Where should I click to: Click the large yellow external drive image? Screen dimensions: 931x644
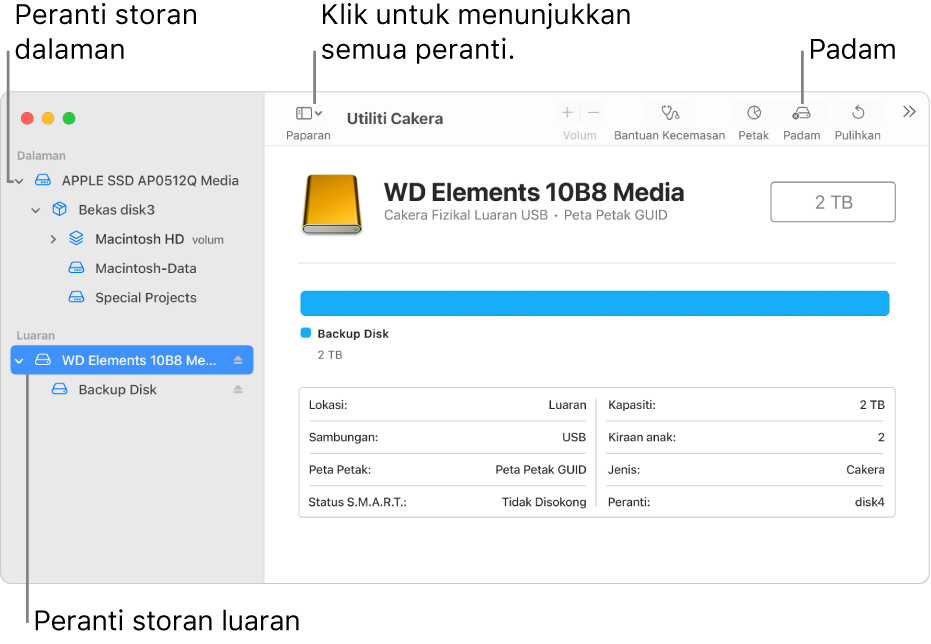[x=332, y=204]
